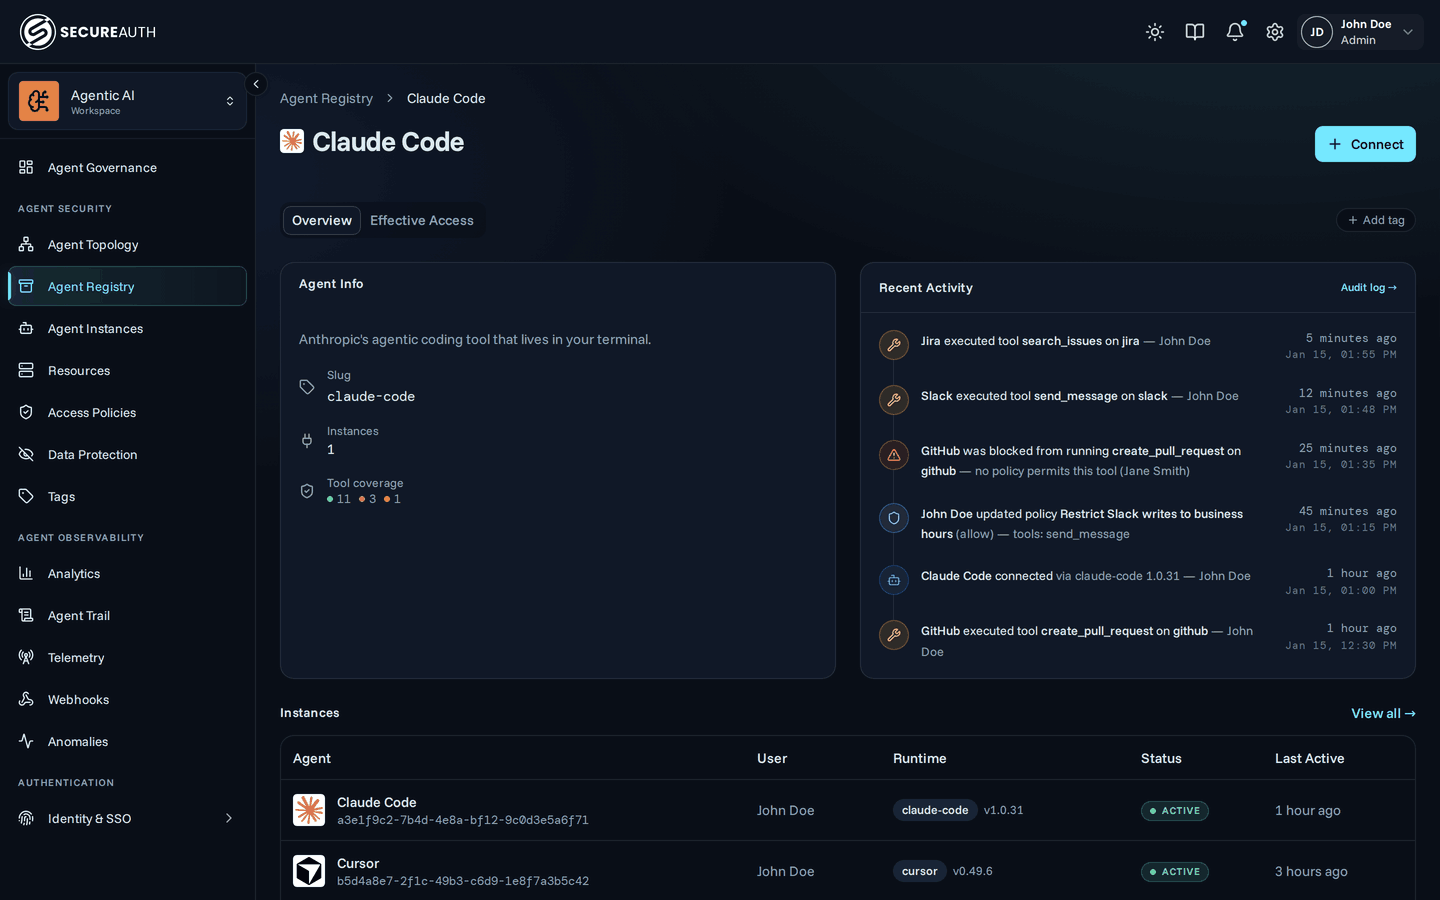
Task: Click the Data Protection eye-off icon
Action: click(26, 455)
